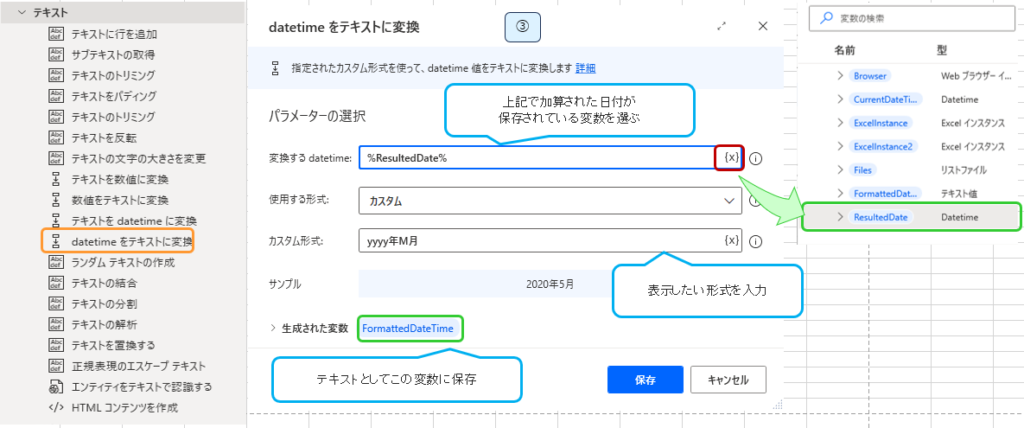Image resolution: width=1024 pixels, height=428 pixels.
Task: Select the ResultedDate variable chip
Action: tap(881, 217)
